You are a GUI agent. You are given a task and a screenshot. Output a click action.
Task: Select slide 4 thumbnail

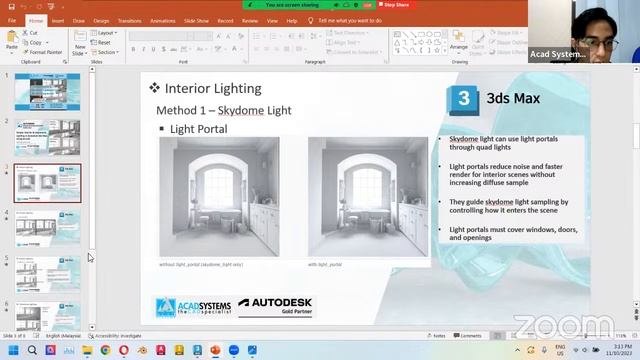[48, 229]
